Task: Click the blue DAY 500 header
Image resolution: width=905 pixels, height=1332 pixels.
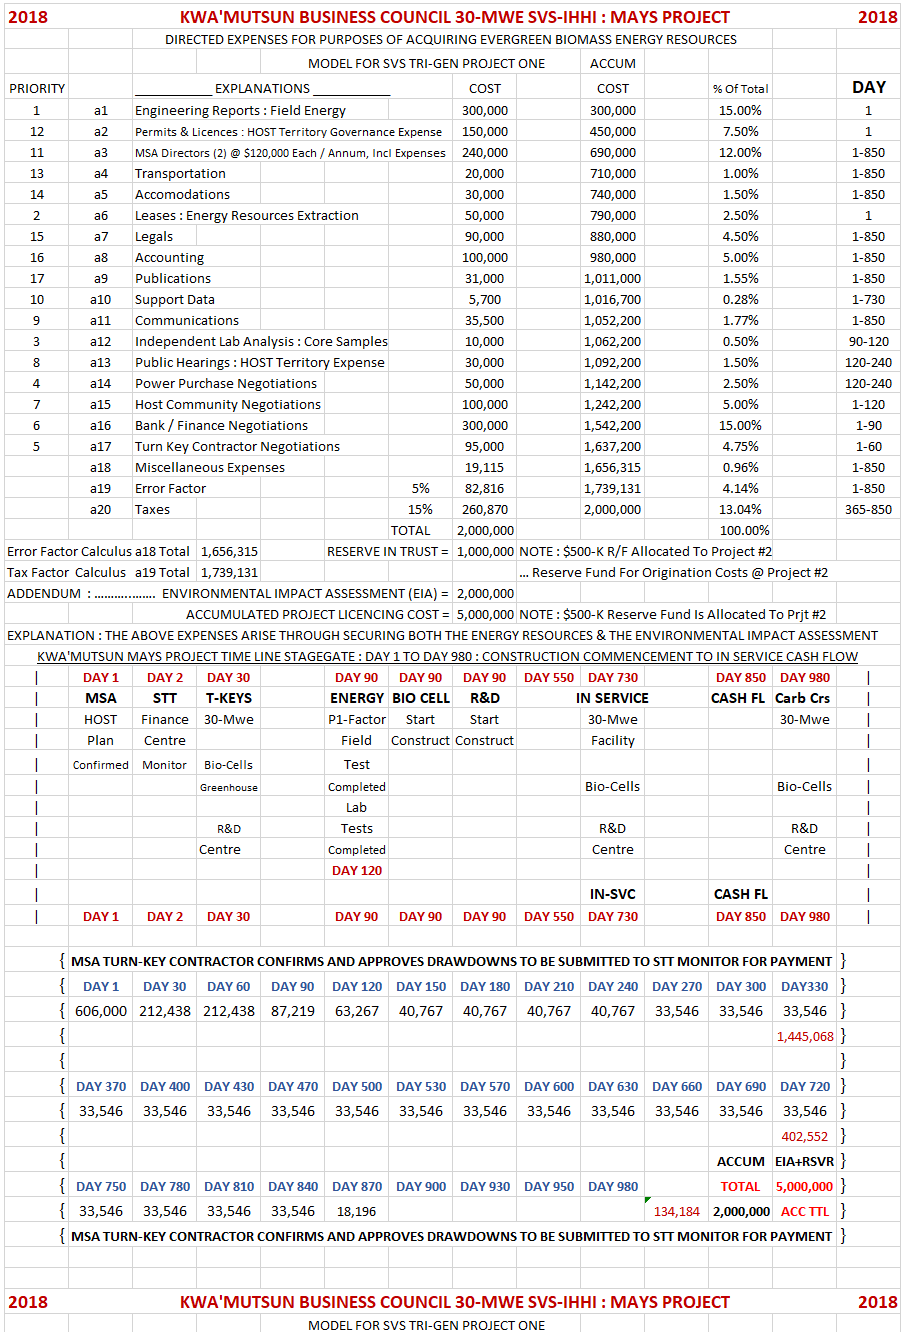Action: point(357,1086)
